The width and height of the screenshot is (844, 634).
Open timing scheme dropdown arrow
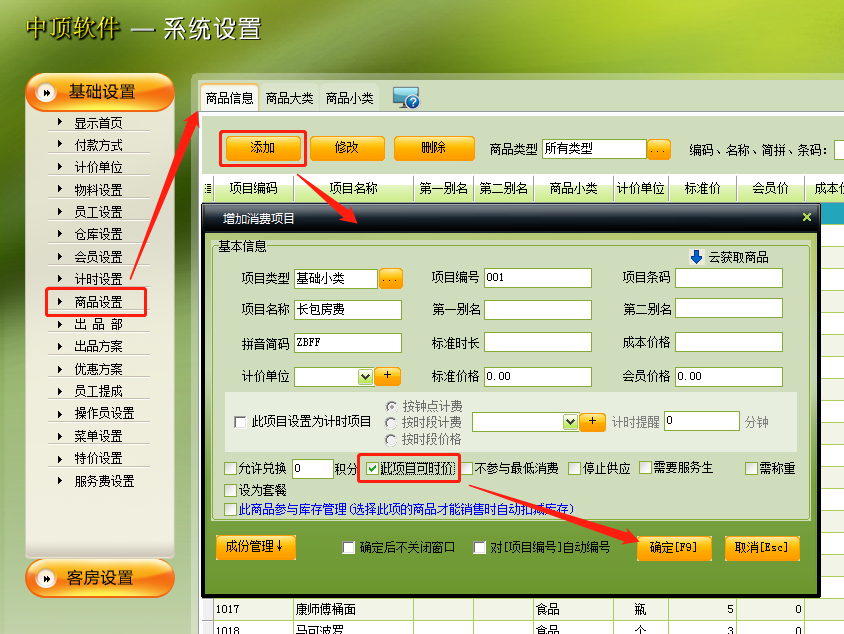[x=570, y=422]
